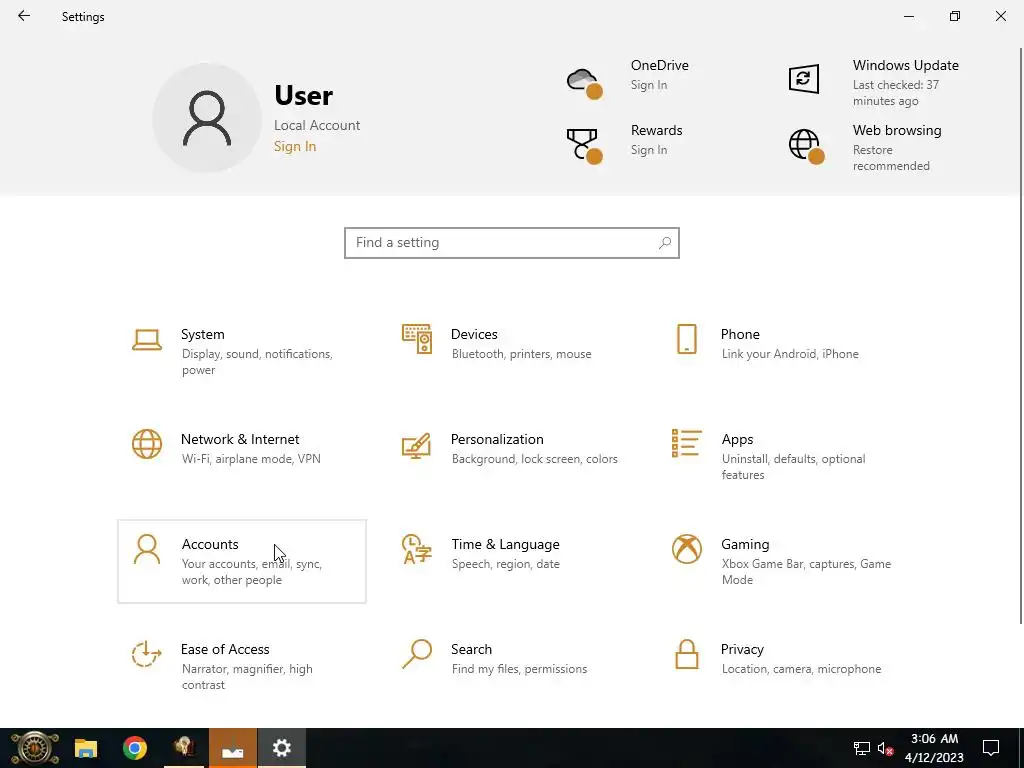This screenshot has height=768, width=1024.
Task: Select the Devices settings title
Action: click(474, 334)
